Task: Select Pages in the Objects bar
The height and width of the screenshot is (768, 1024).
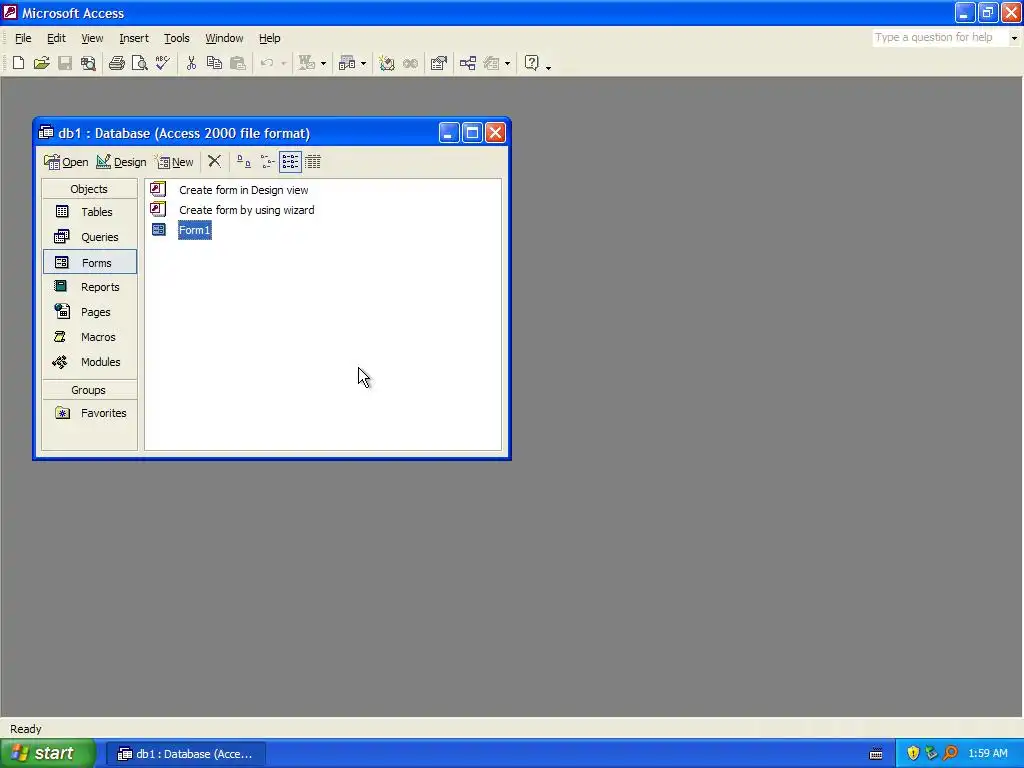Action: coord(89,312)
